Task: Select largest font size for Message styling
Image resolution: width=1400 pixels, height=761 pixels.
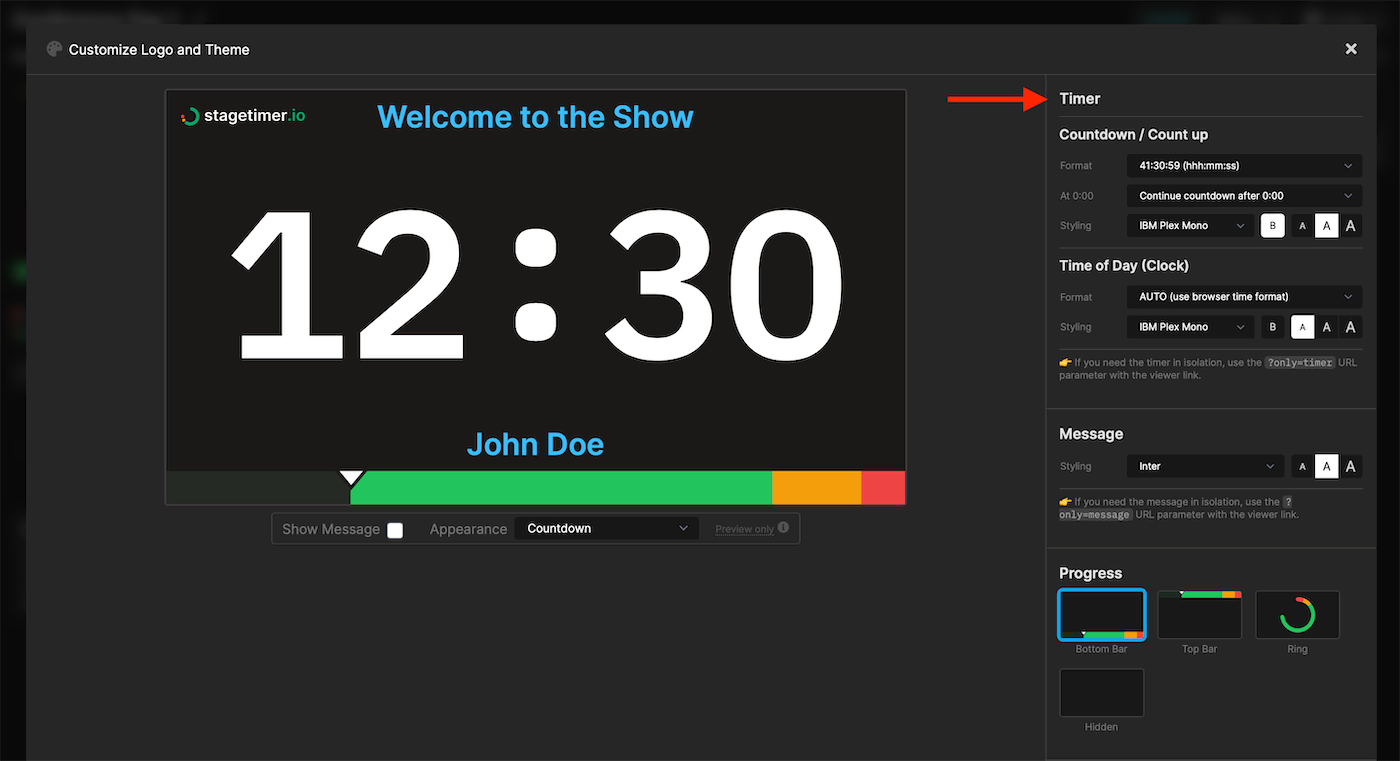Action: [1349, 466]
